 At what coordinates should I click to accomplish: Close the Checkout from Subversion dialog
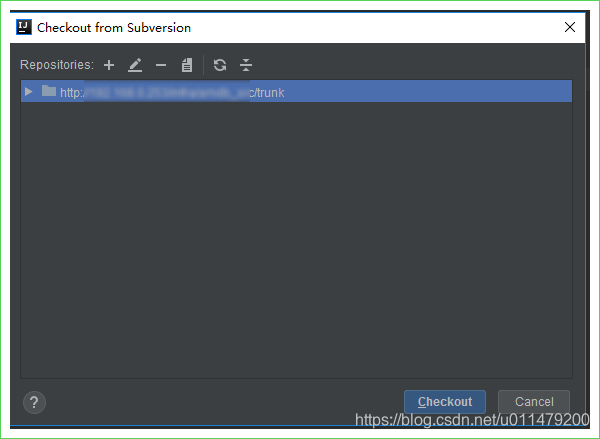(570, 27)
